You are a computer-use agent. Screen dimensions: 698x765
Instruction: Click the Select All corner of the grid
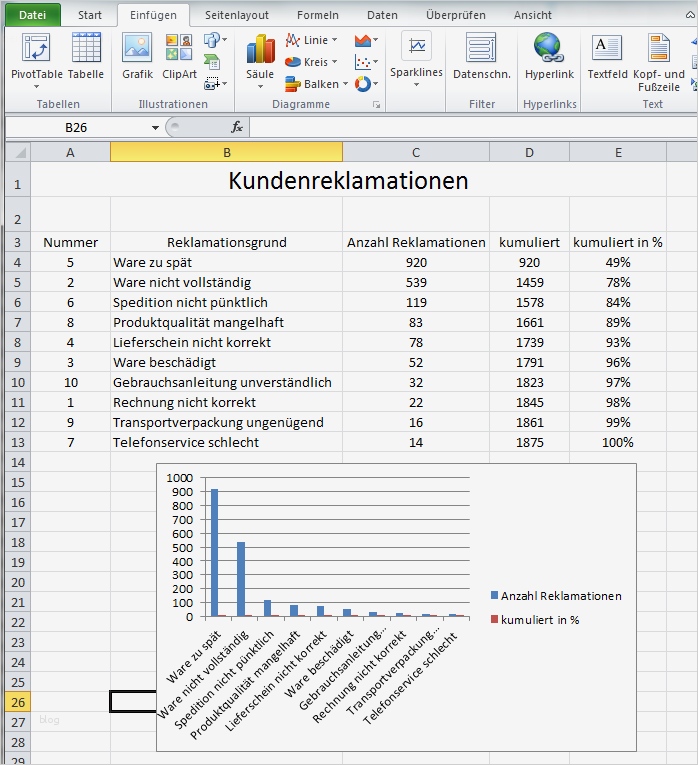click(x=18, y=153)
